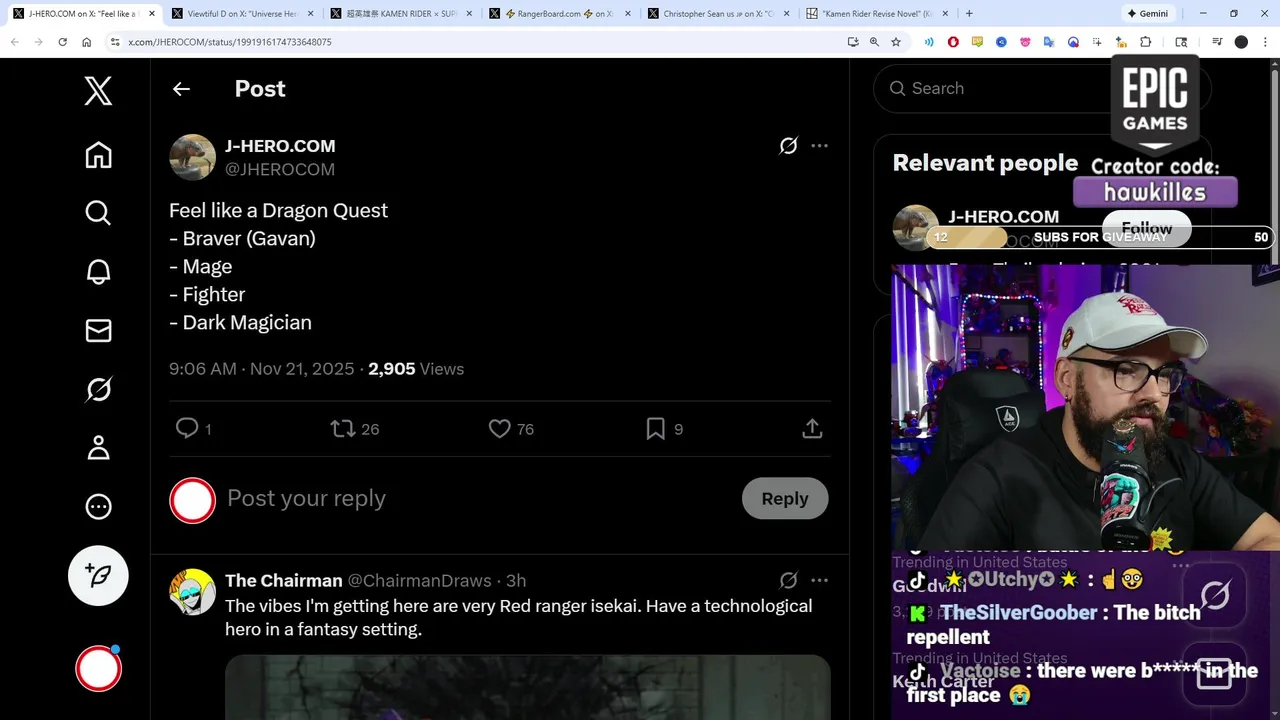Viewport: 1280px width, 720px height.
Task: Click the address bar URL
Action: 230,42
